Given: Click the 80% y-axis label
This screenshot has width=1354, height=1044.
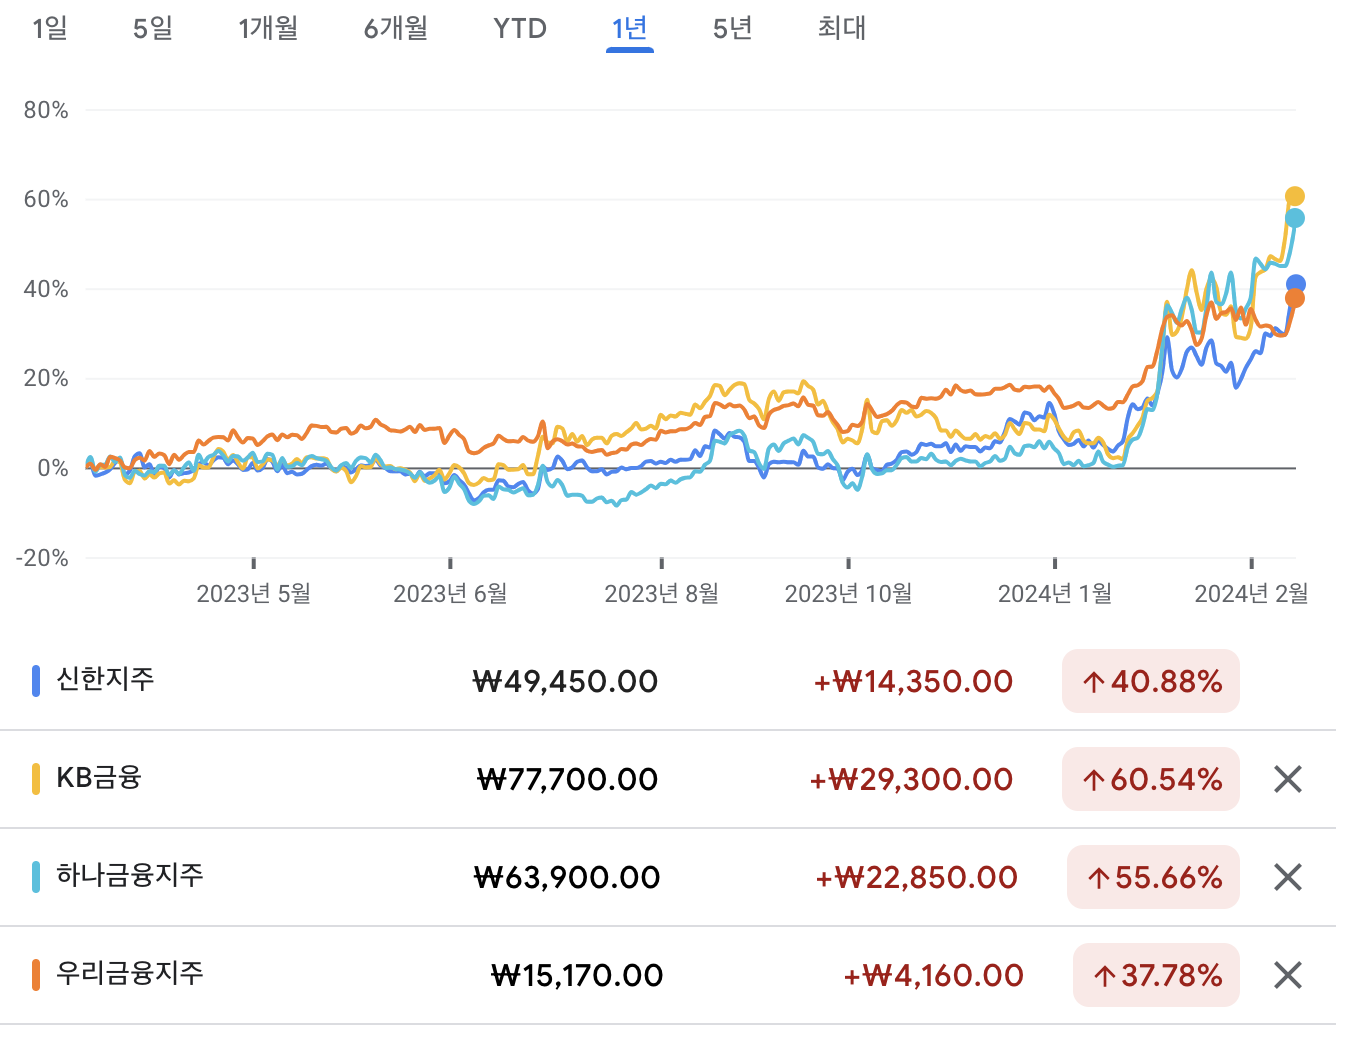Looking at the screenshot, I should [46, 110].
